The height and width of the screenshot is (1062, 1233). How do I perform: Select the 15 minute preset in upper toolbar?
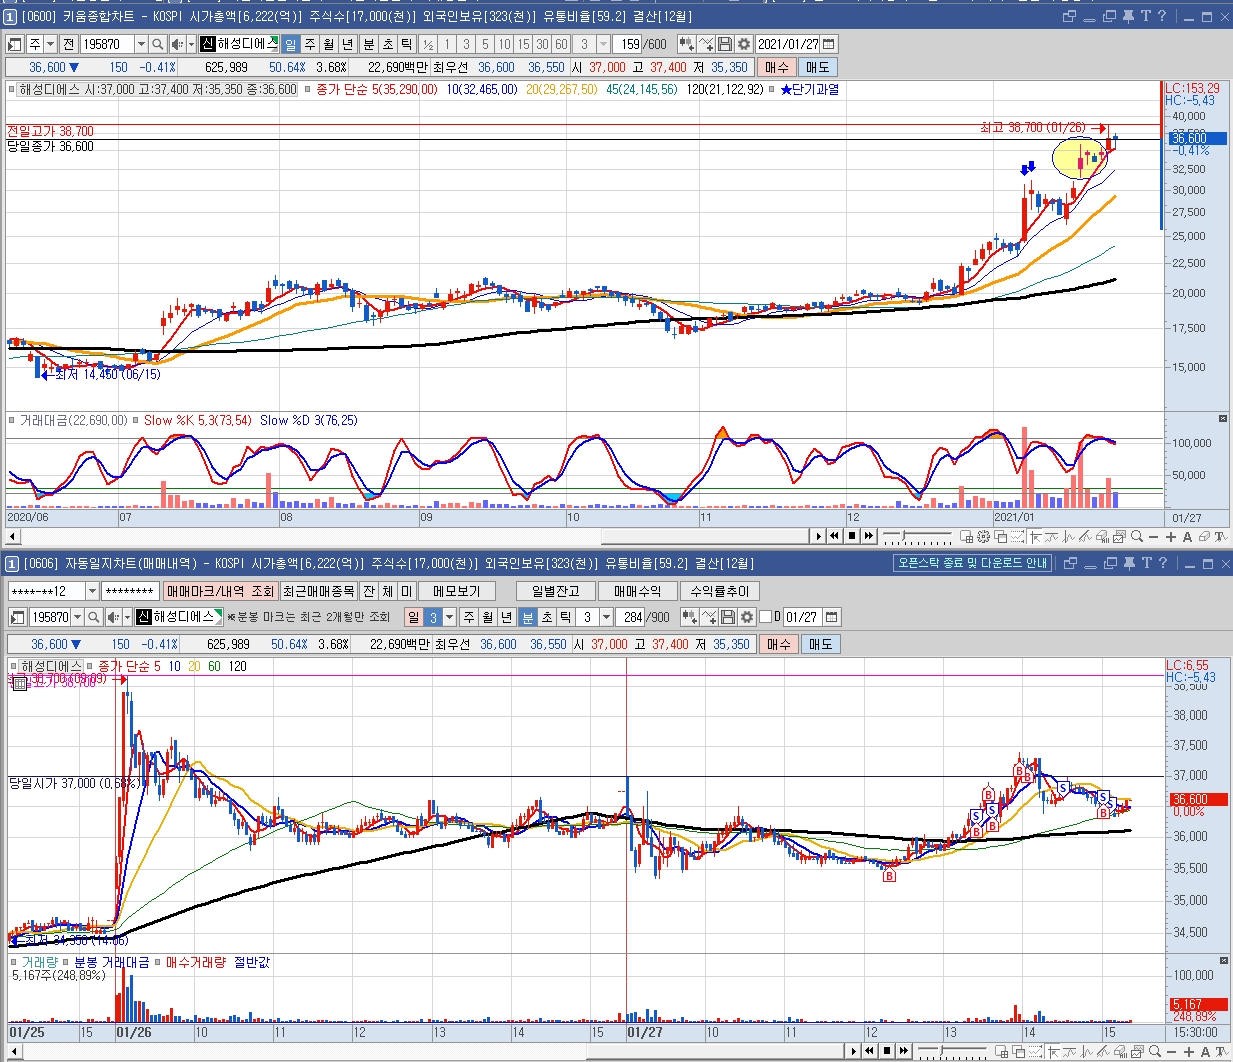(x=523, y=44)
